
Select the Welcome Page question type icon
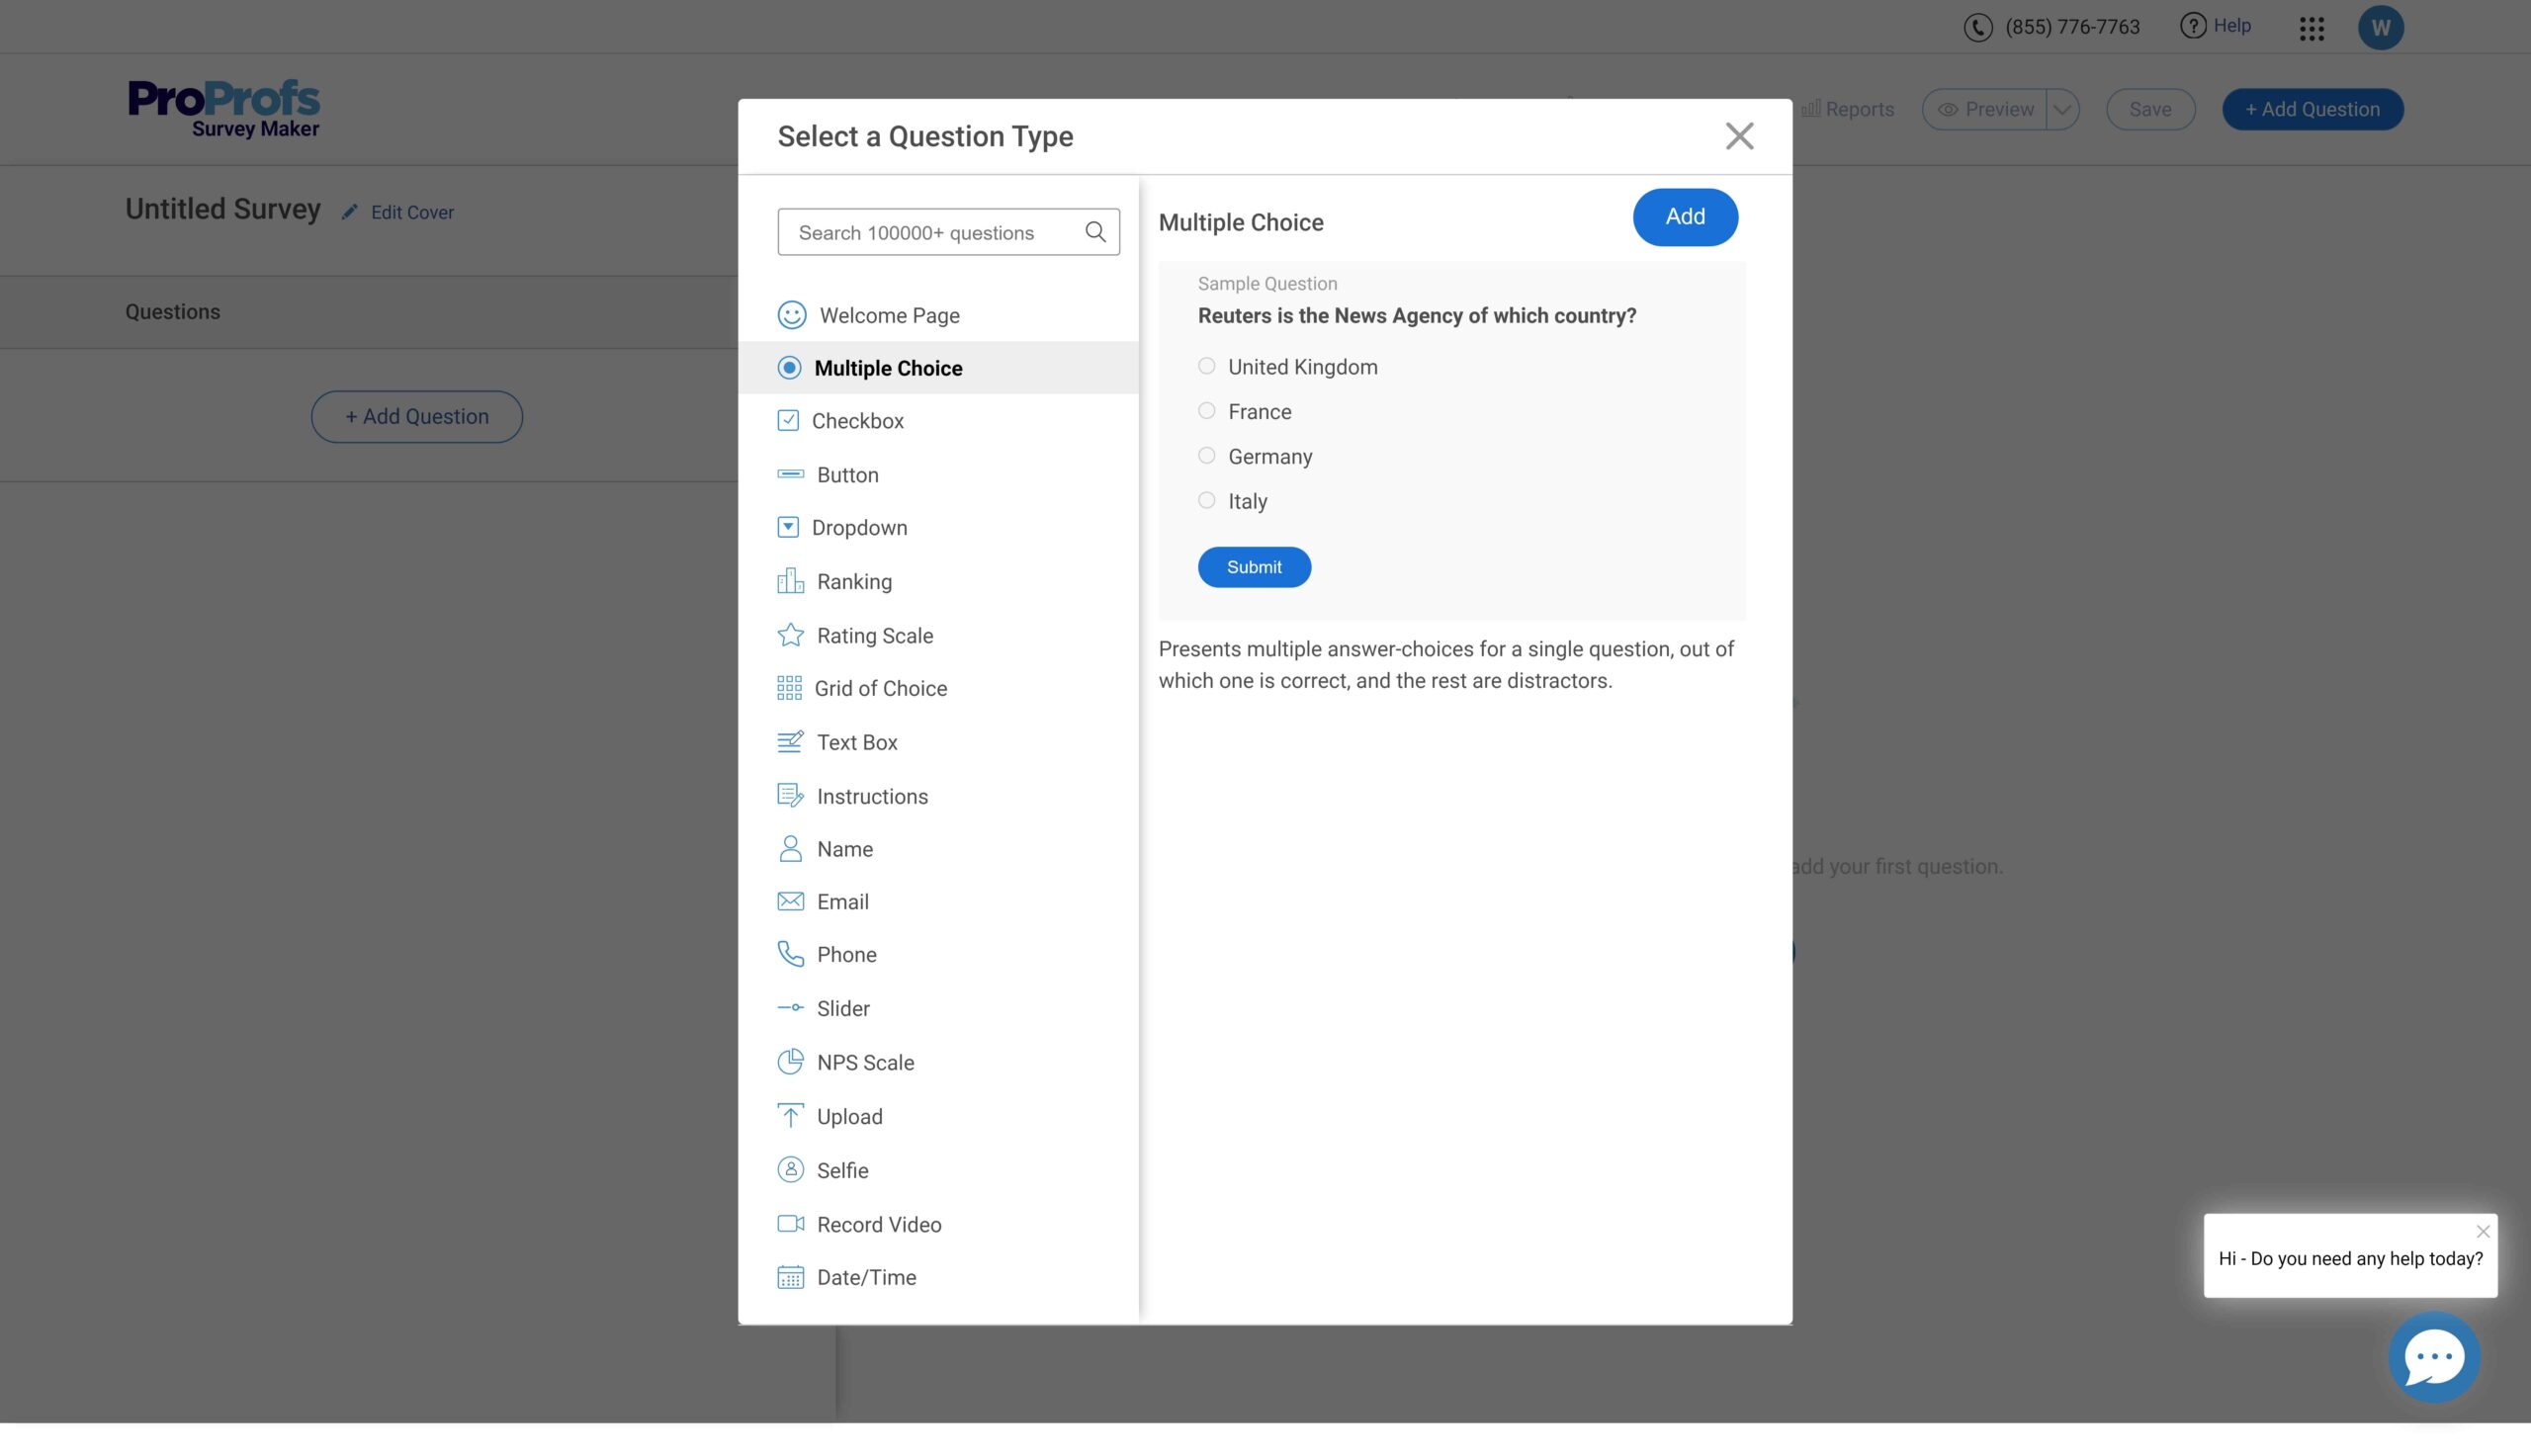(791, 316)
